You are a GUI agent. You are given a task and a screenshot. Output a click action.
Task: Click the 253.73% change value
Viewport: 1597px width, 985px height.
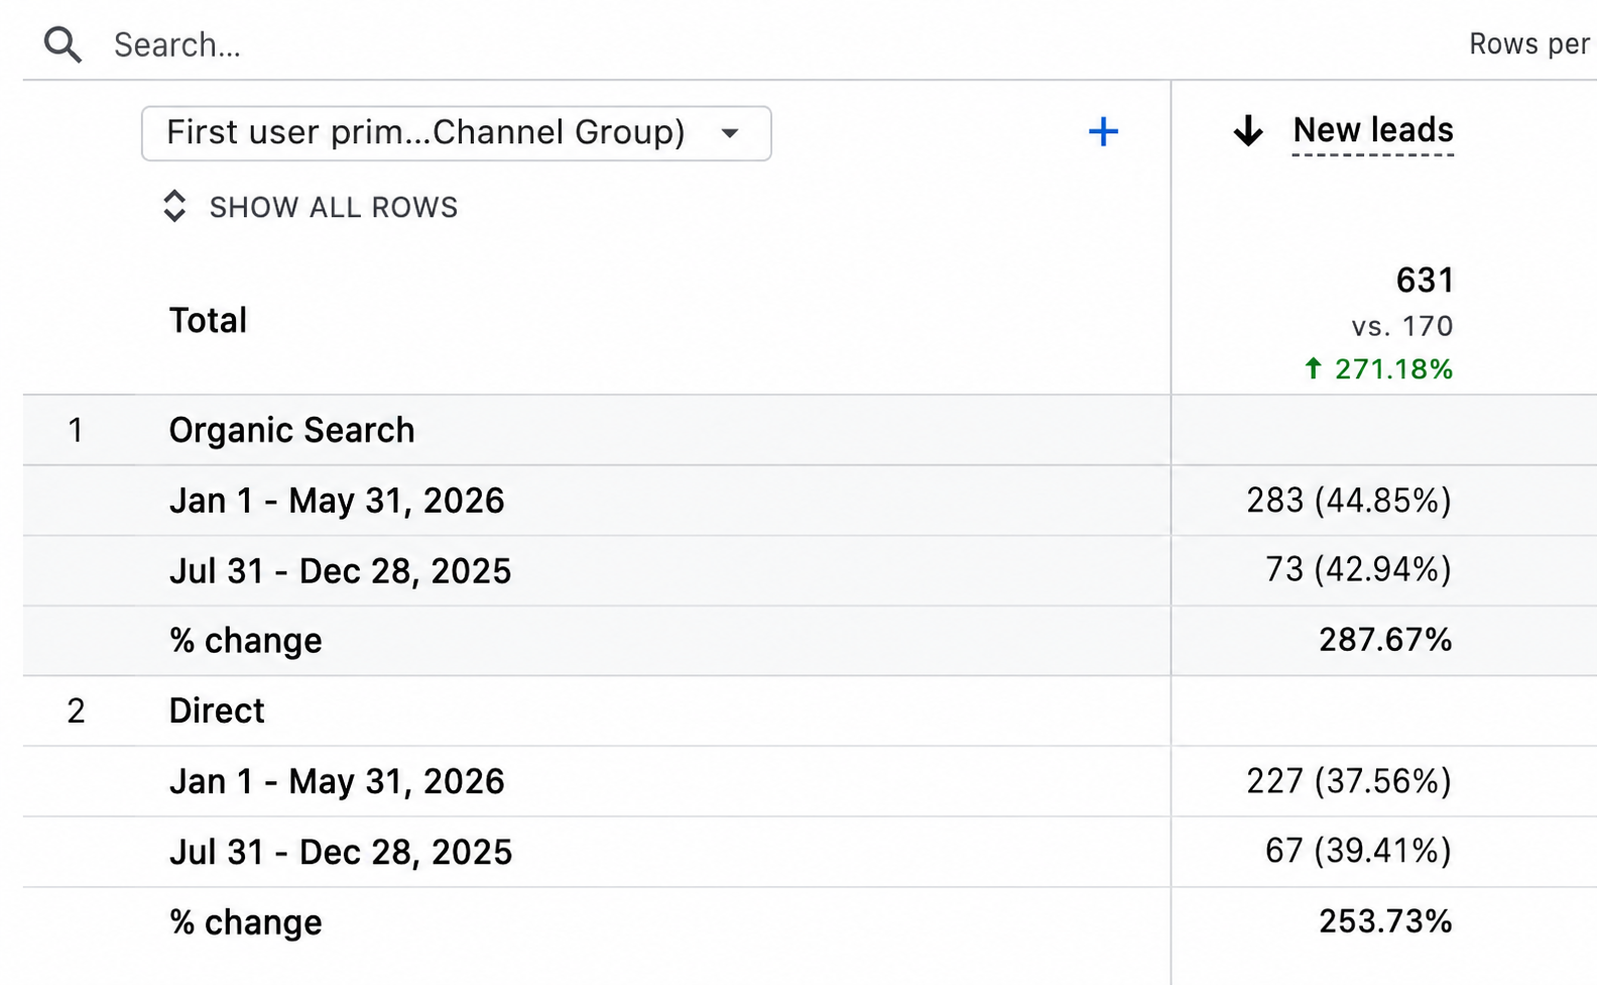pyautogui.click(x=1385, y=920)
